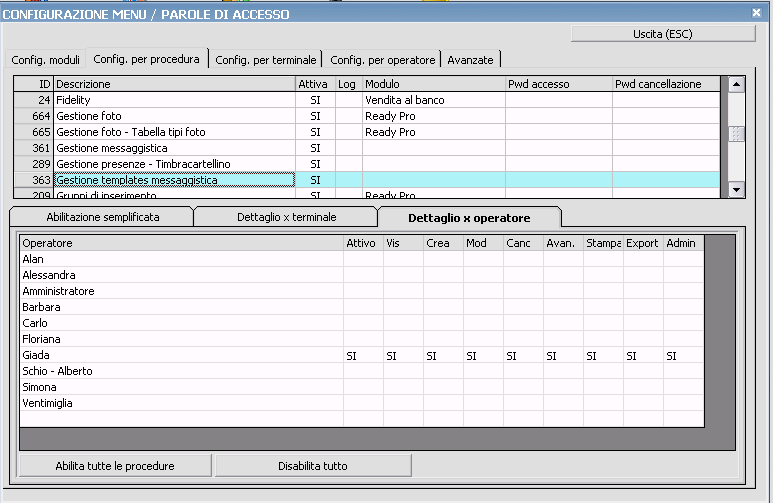Click Pwd cancellazione cell for Gestione messaggistica
The width and height of the screenshot is (773, 503).
coord(666,148)
